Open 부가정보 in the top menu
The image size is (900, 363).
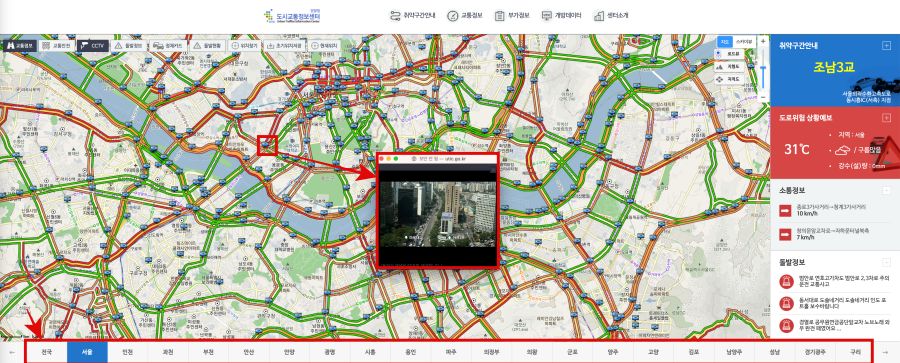[x=511, y=16]
